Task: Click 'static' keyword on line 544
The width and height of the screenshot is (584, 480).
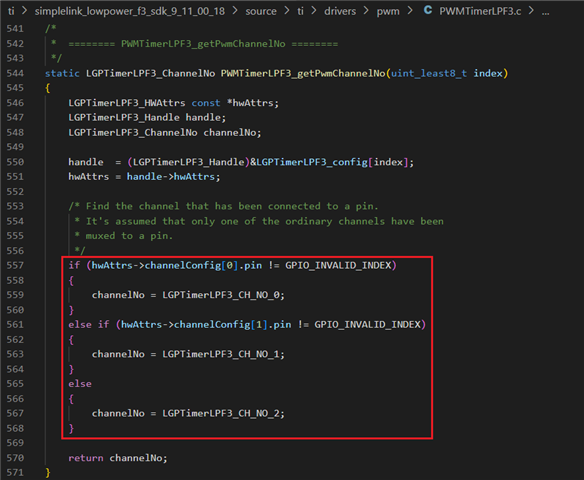Action: 62,73
